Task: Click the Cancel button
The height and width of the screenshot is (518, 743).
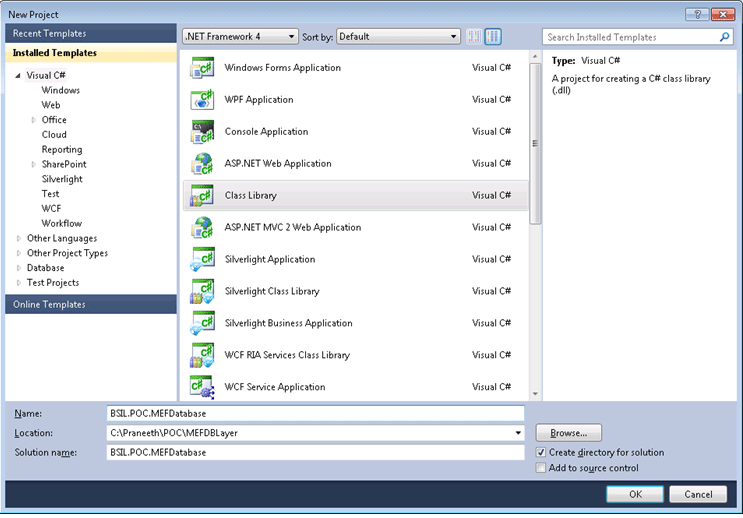Action: (x=698, y=494)
